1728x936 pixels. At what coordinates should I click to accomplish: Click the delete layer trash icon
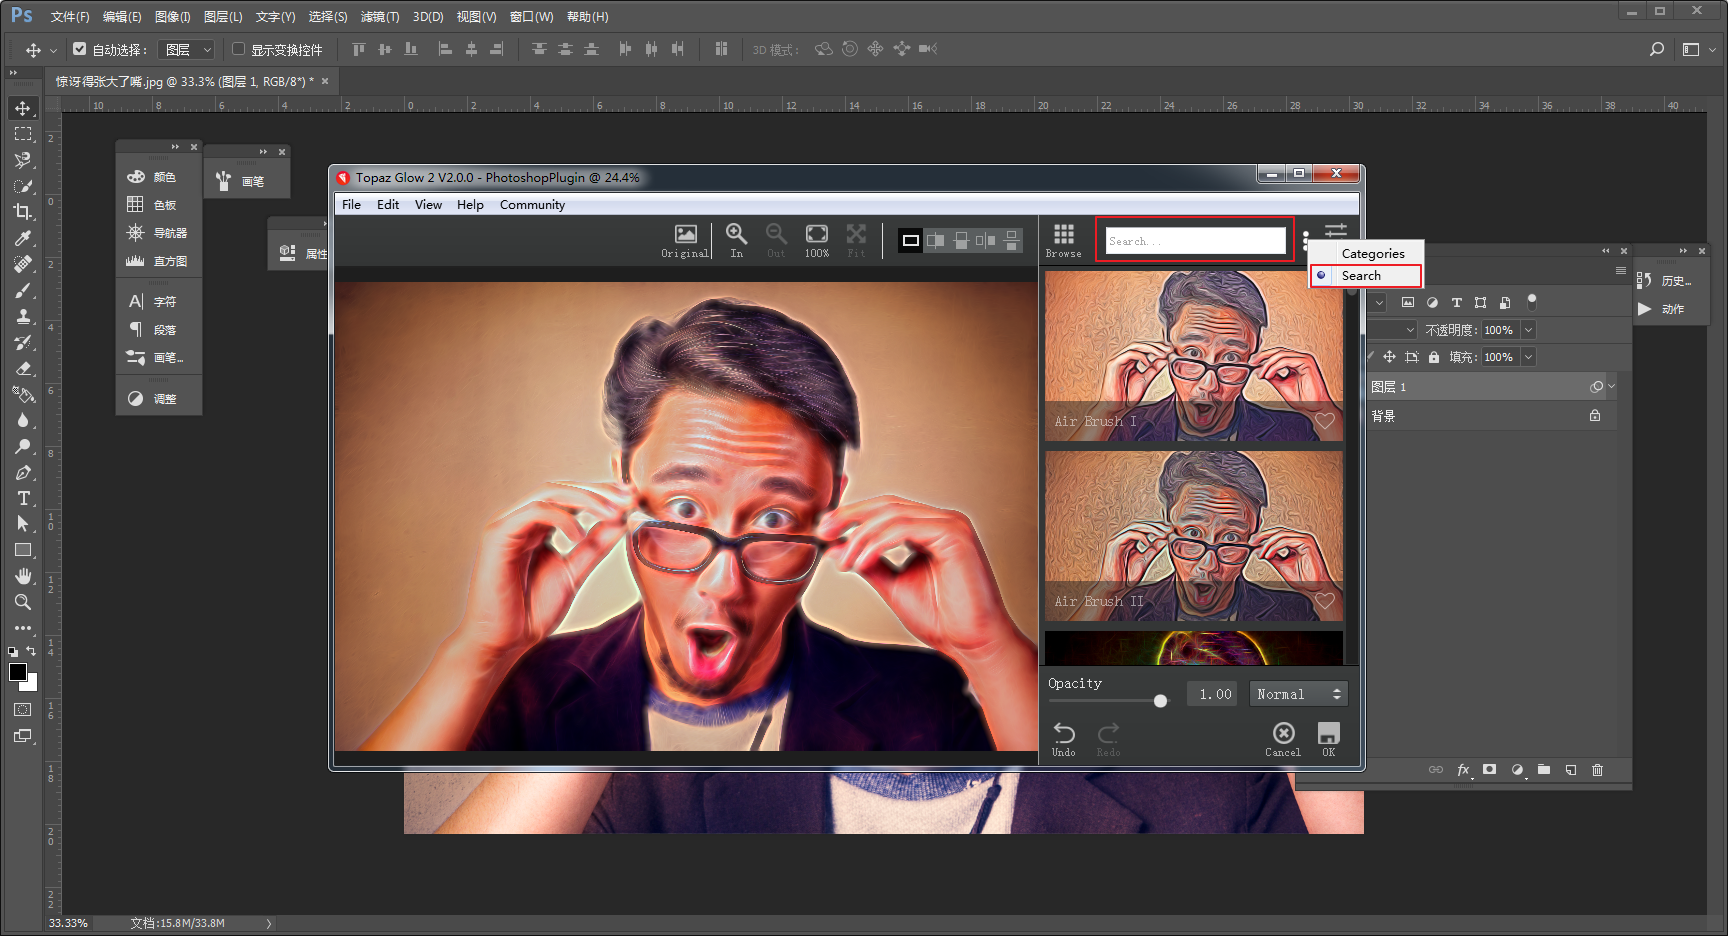[x=1597, y=769]
